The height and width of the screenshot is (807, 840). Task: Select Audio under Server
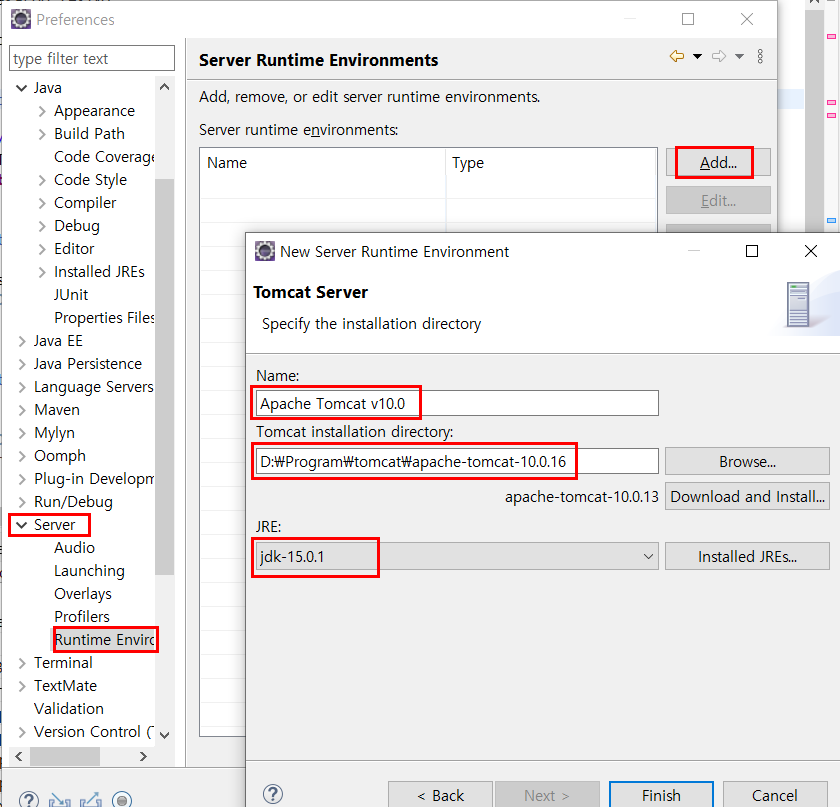tap(74, 548)
